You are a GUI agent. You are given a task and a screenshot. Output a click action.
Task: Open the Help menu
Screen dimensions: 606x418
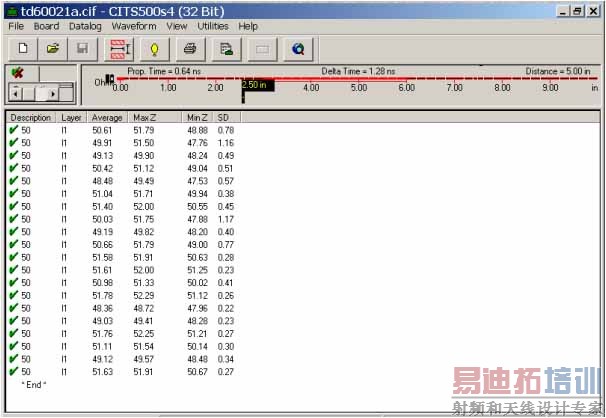coord(248,26)
